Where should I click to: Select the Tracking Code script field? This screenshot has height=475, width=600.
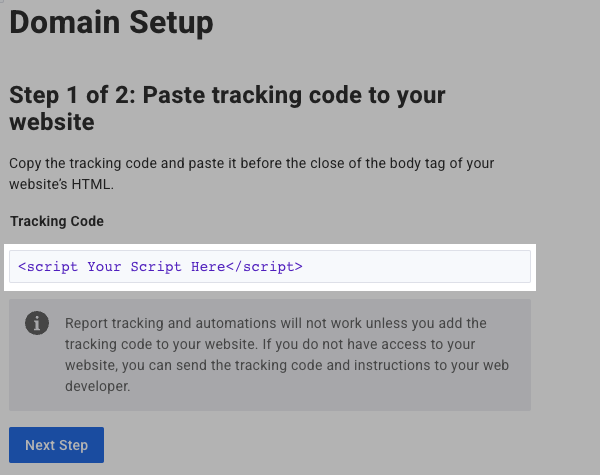coord(270,267)
